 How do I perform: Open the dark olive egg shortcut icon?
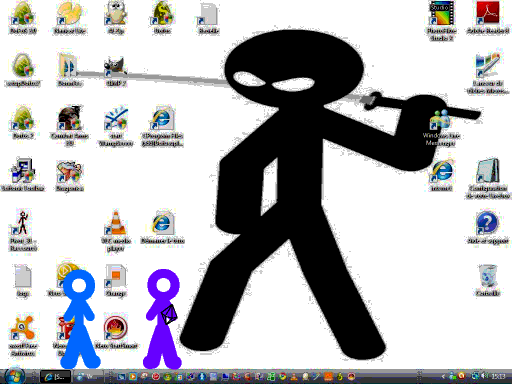[x=162, y=17]
